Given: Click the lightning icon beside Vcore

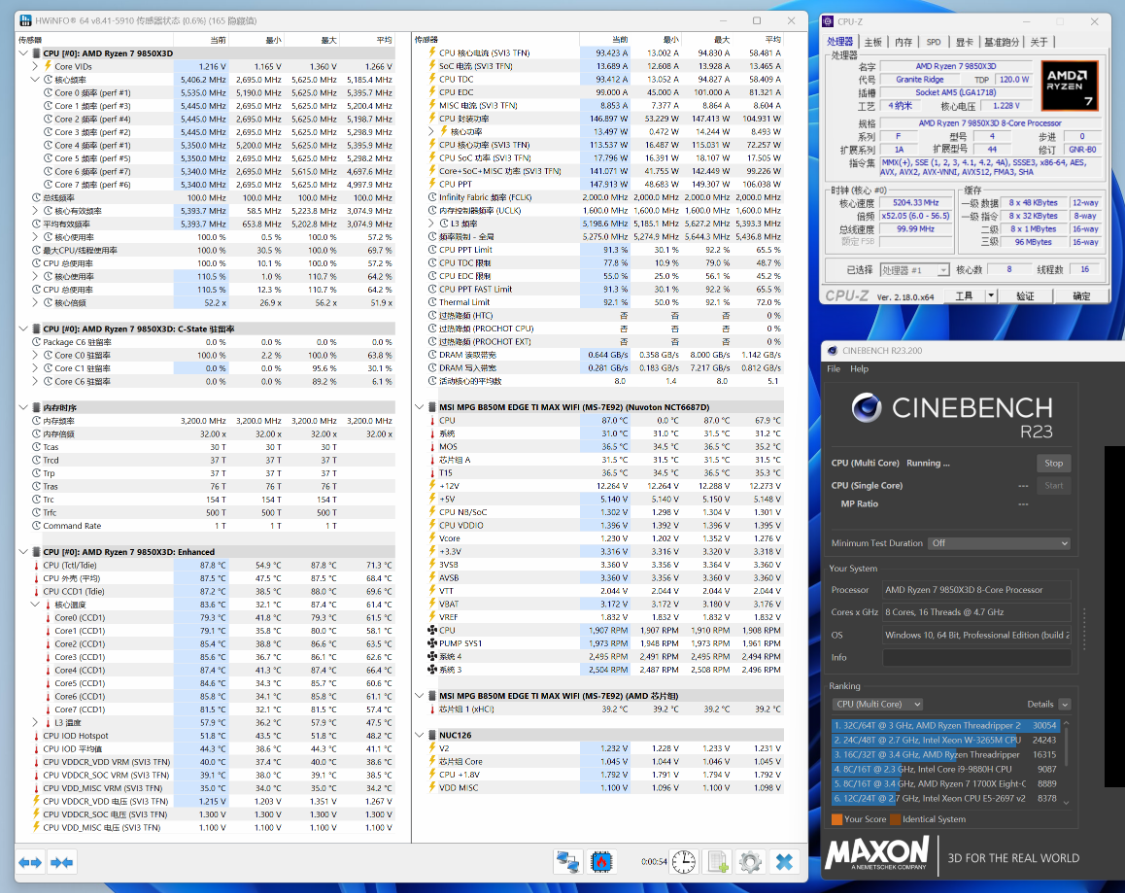Looking at the screenshot, I should click(x=432, y=538).
